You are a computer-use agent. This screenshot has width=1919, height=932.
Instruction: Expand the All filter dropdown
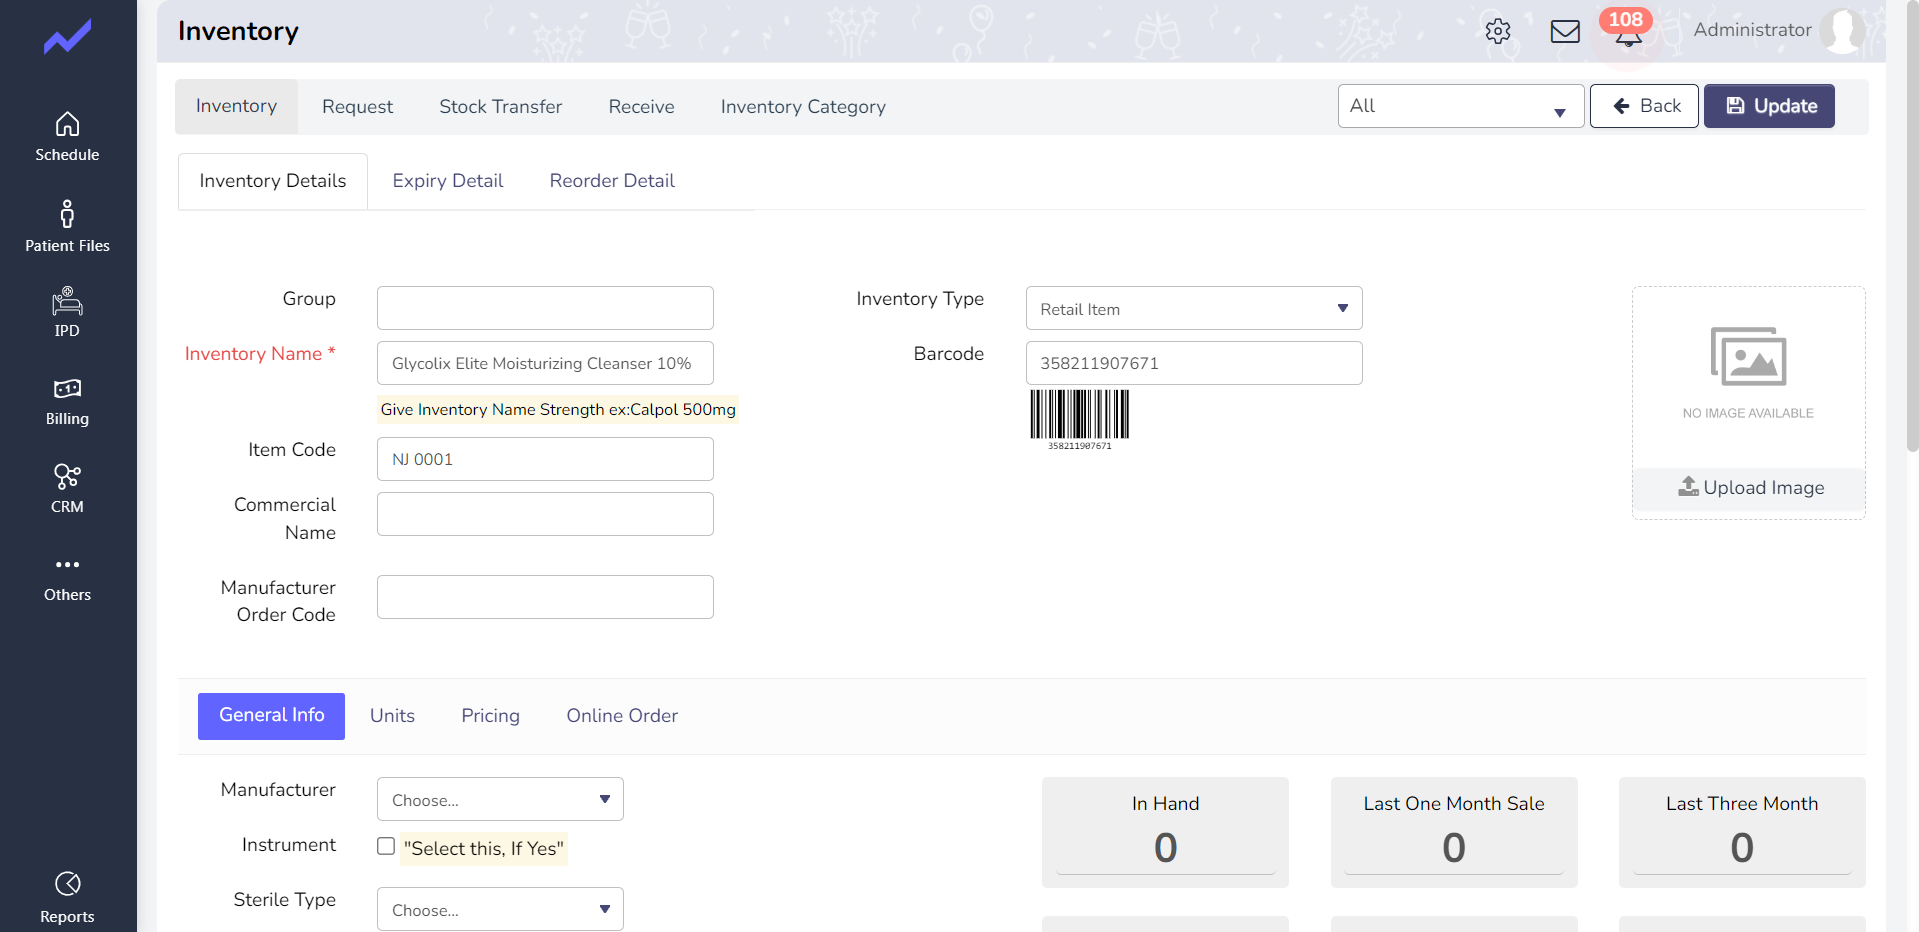[x=1461, y=106]
